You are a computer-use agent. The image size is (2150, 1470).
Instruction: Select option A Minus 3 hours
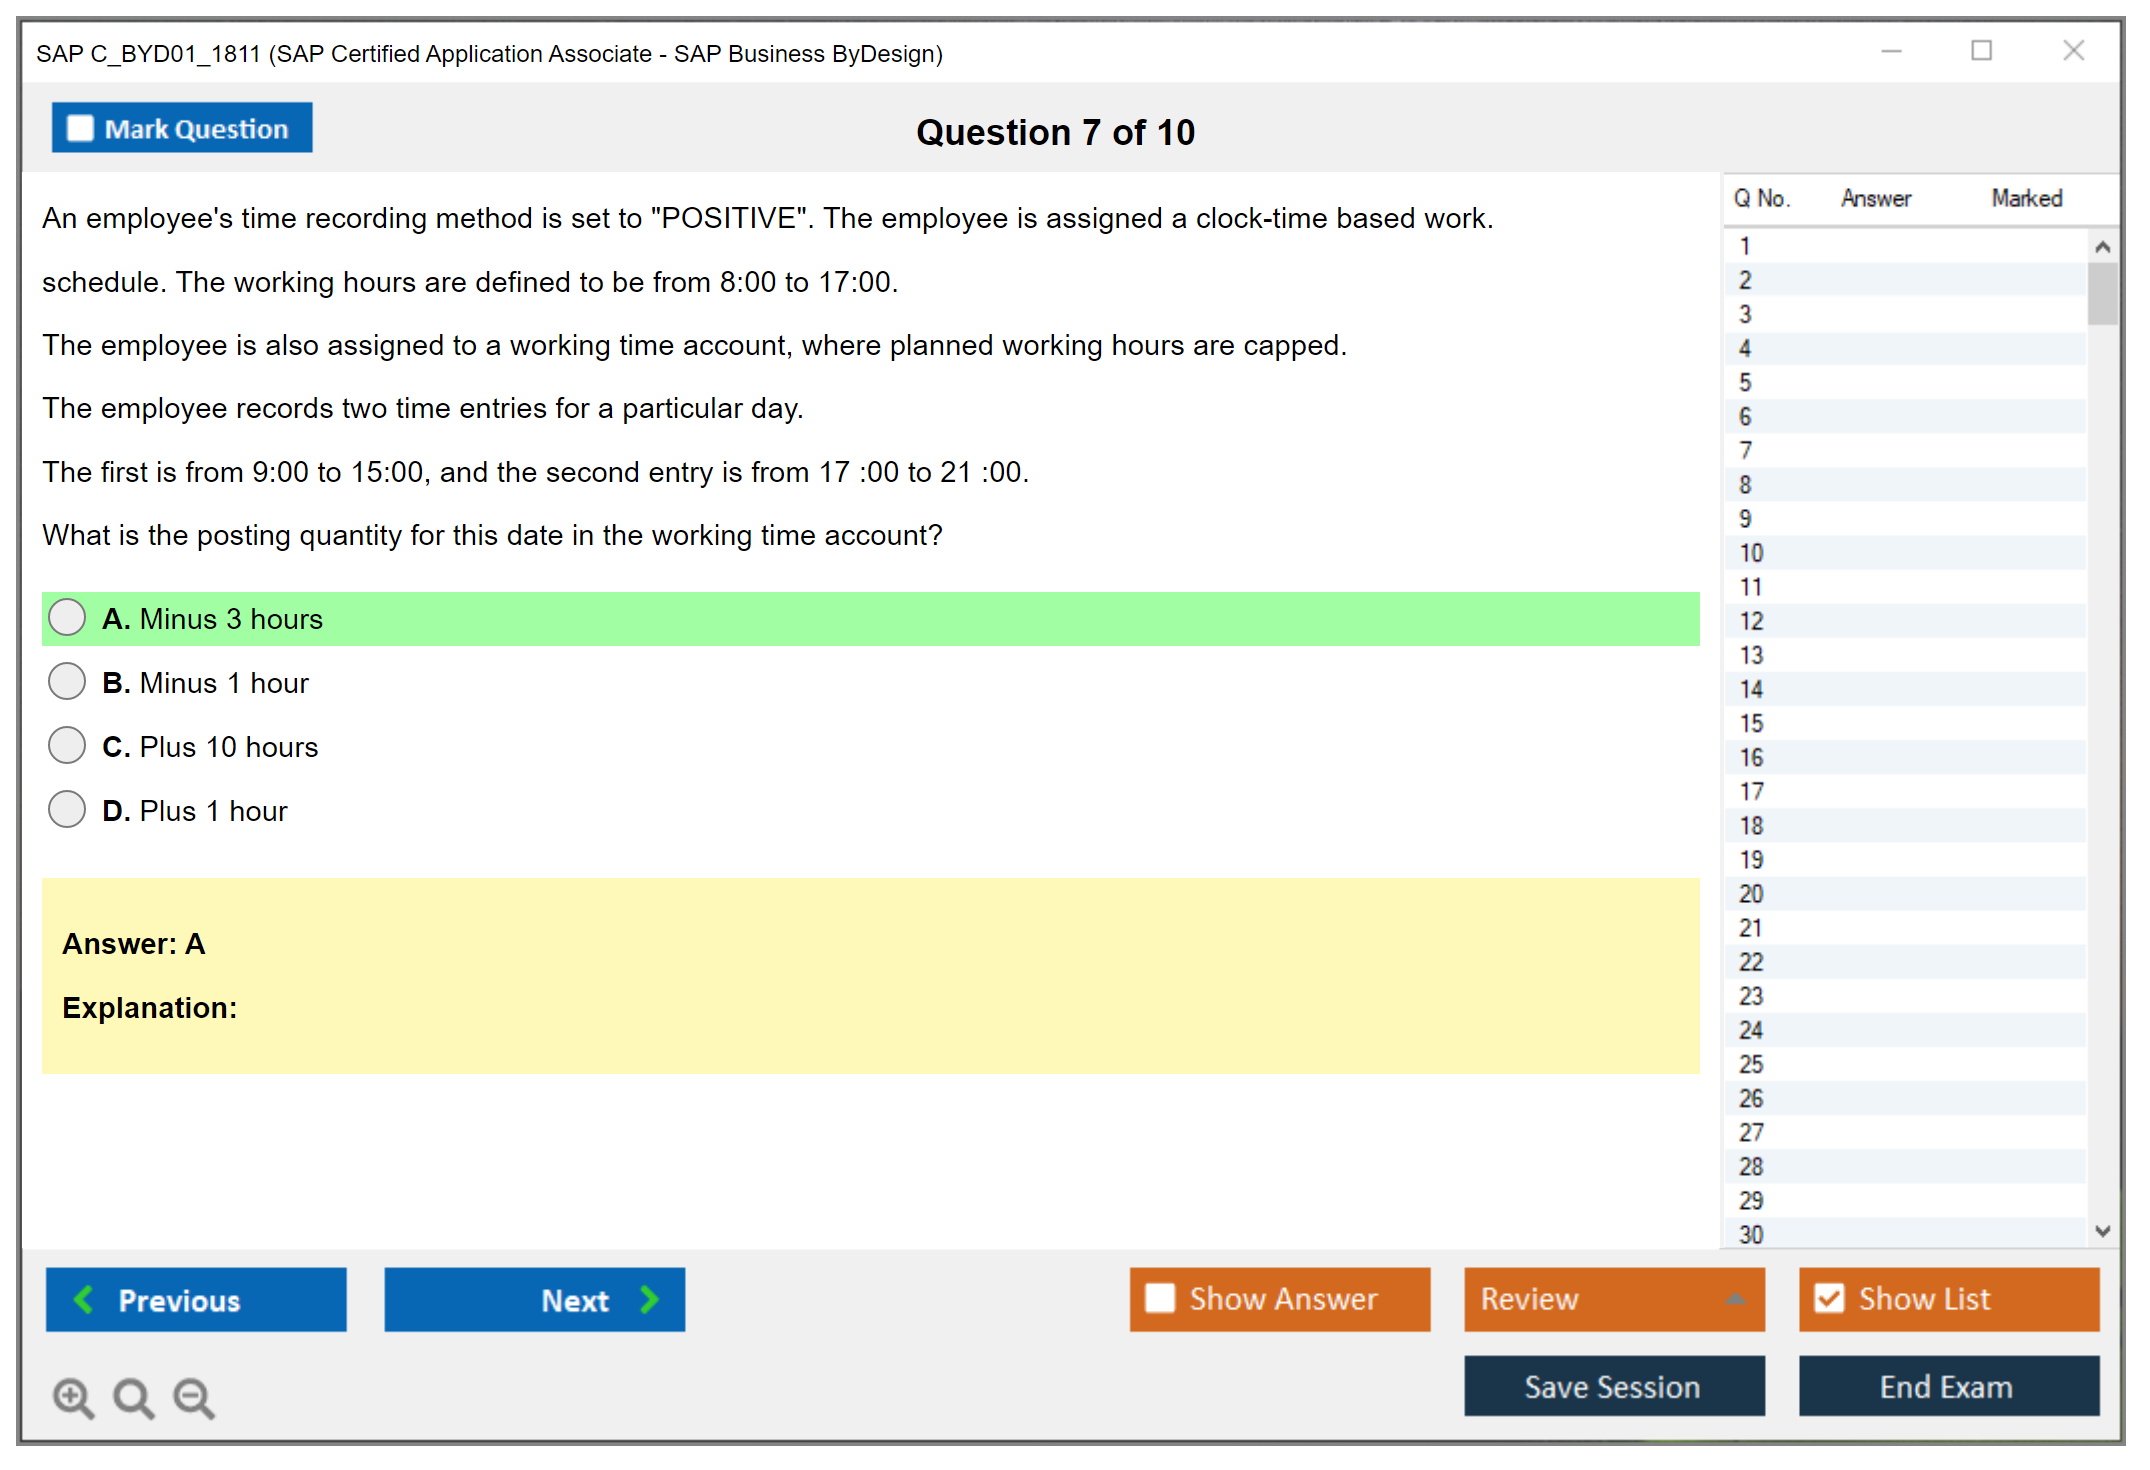67,618
